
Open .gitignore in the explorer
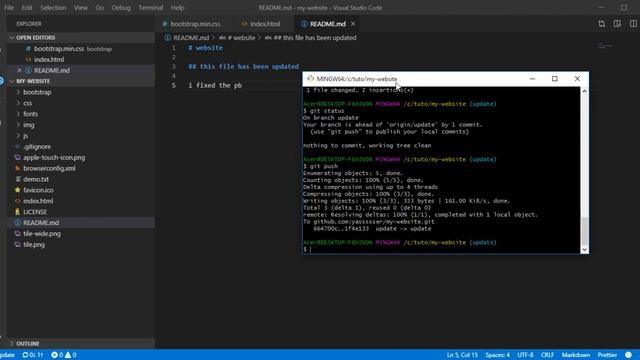coord(81,147)
